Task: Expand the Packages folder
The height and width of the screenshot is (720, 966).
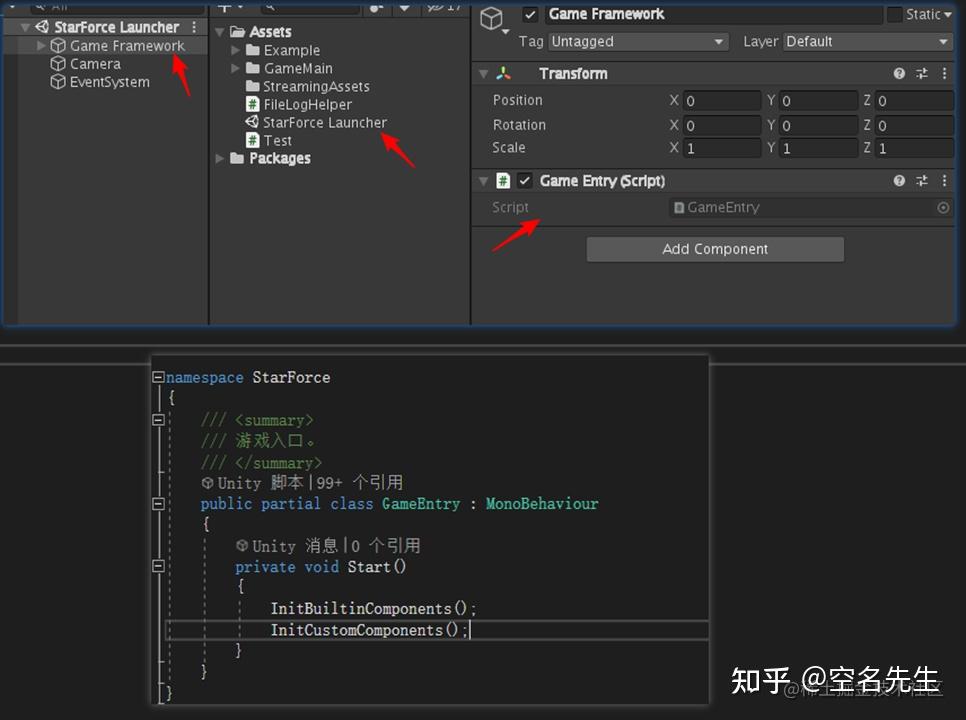Action: coord(219,158)
